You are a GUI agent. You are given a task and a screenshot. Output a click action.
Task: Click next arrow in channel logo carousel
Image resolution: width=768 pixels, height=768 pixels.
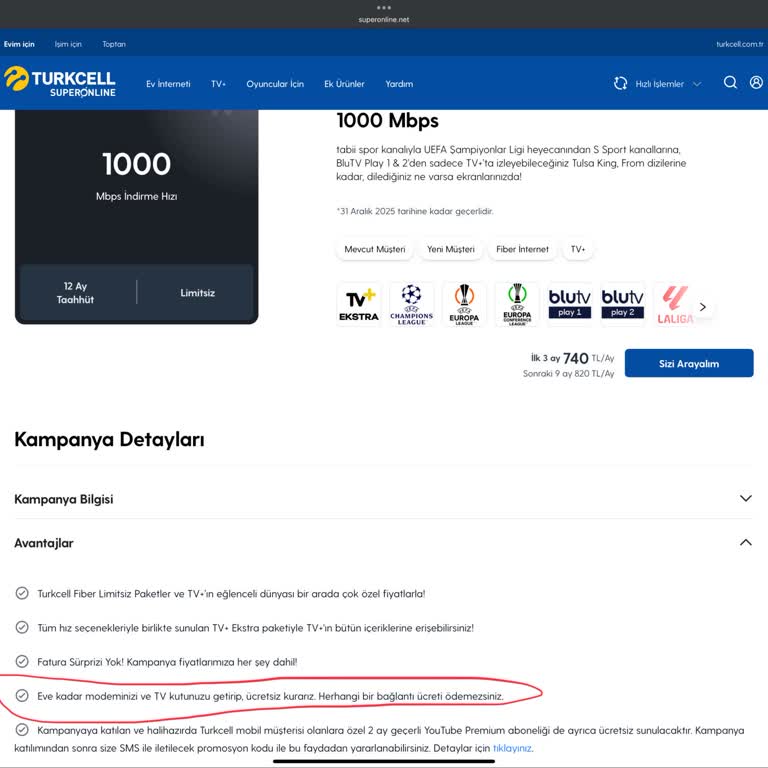tap(703, 307)
